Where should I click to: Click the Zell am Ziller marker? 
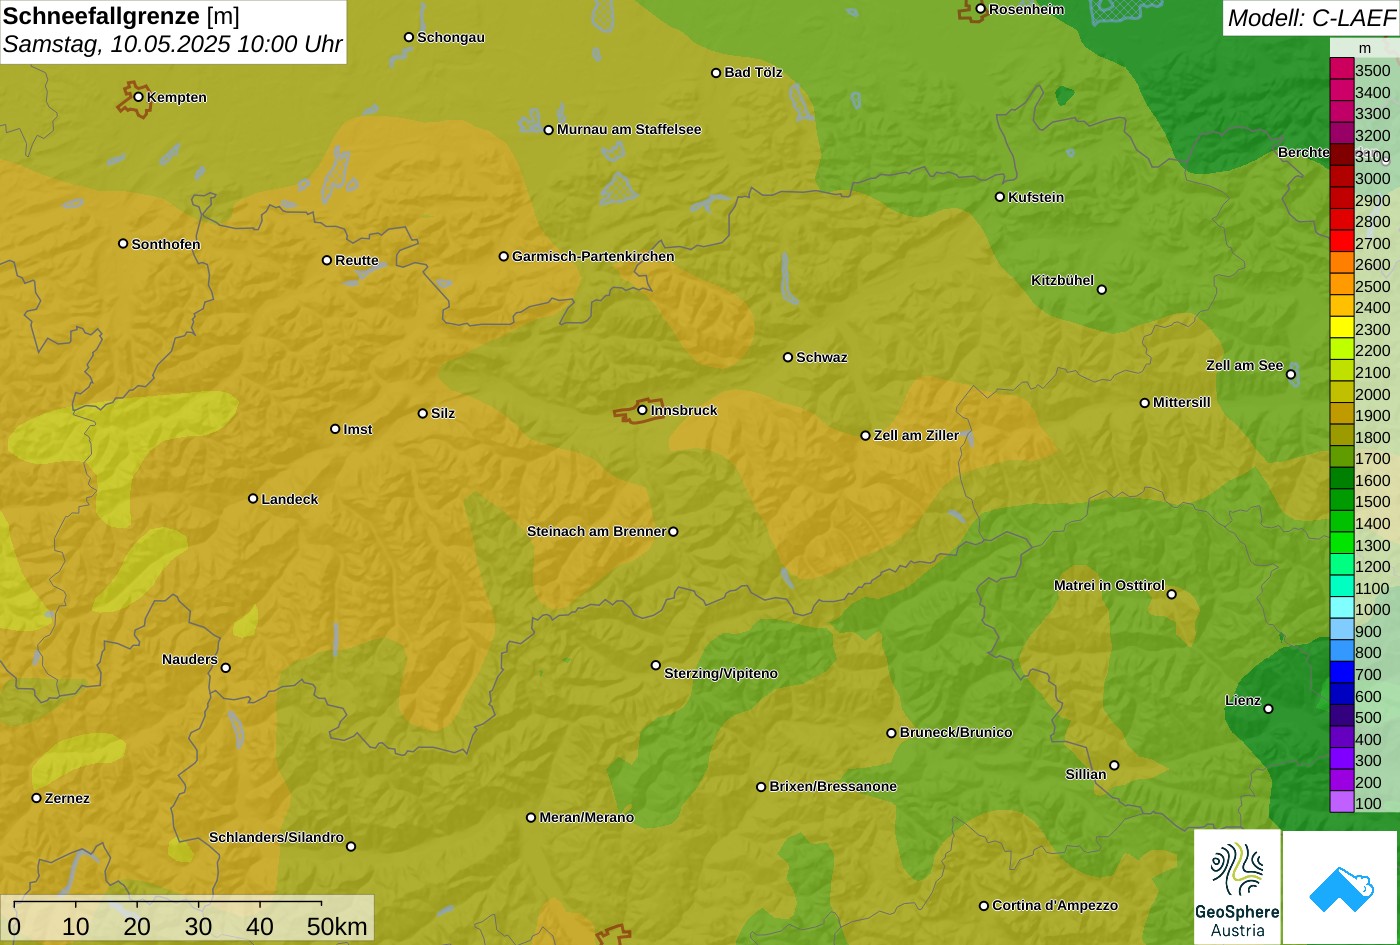(866, 435)
